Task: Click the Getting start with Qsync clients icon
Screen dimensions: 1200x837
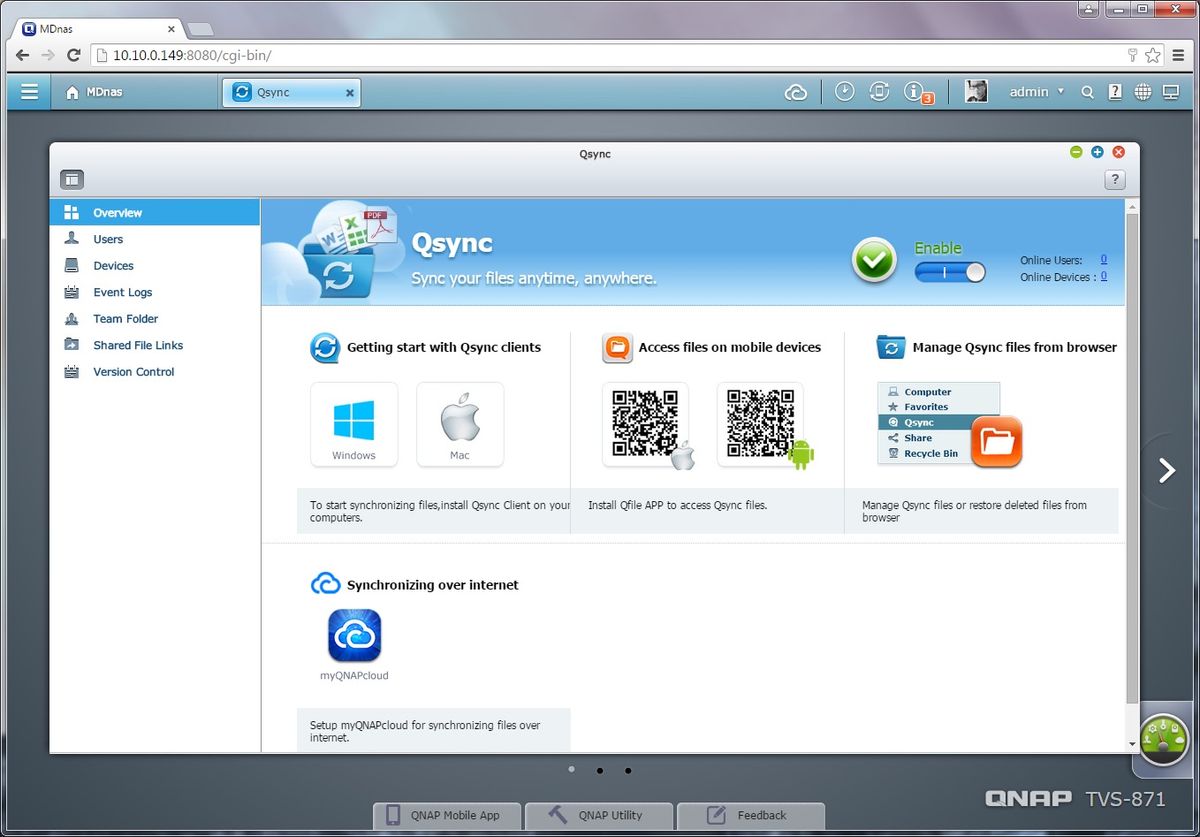Action: (325, 348)
